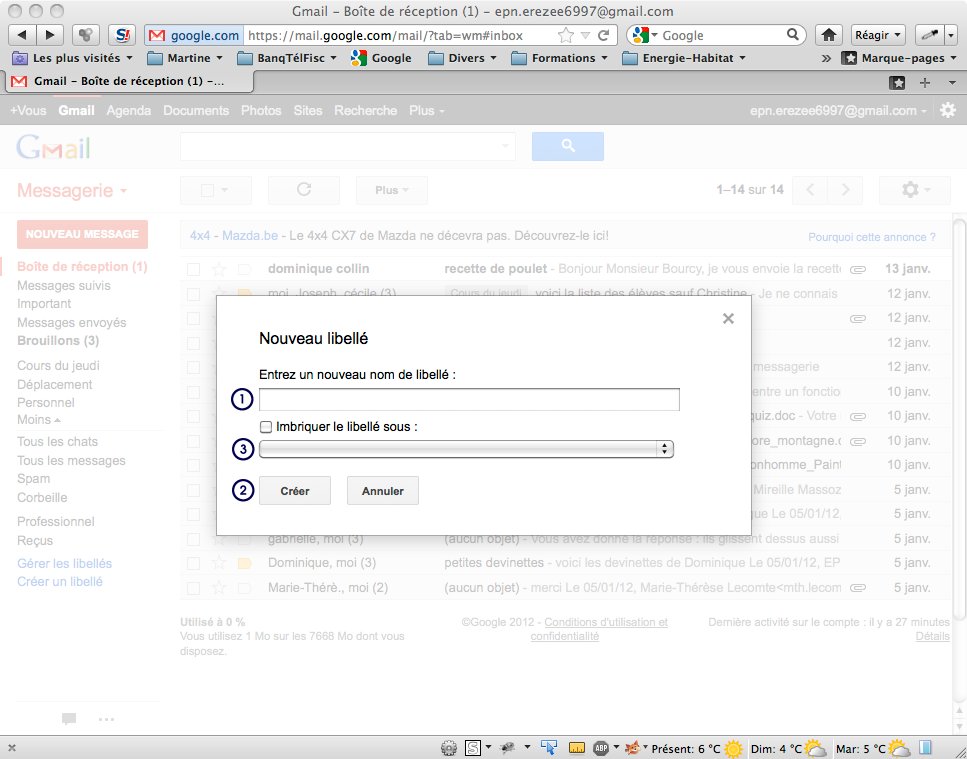Click the Gmail search input field

(348, 146)
